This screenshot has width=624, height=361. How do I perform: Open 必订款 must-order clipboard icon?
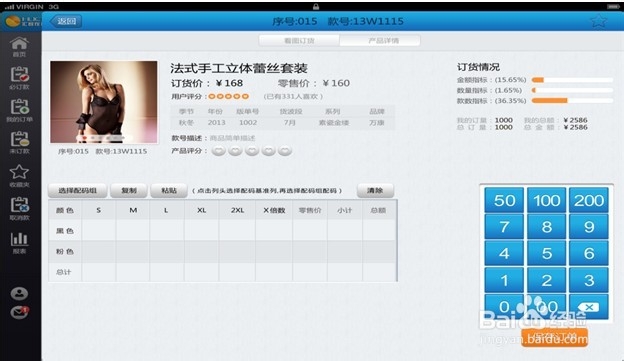coord(19,78)
